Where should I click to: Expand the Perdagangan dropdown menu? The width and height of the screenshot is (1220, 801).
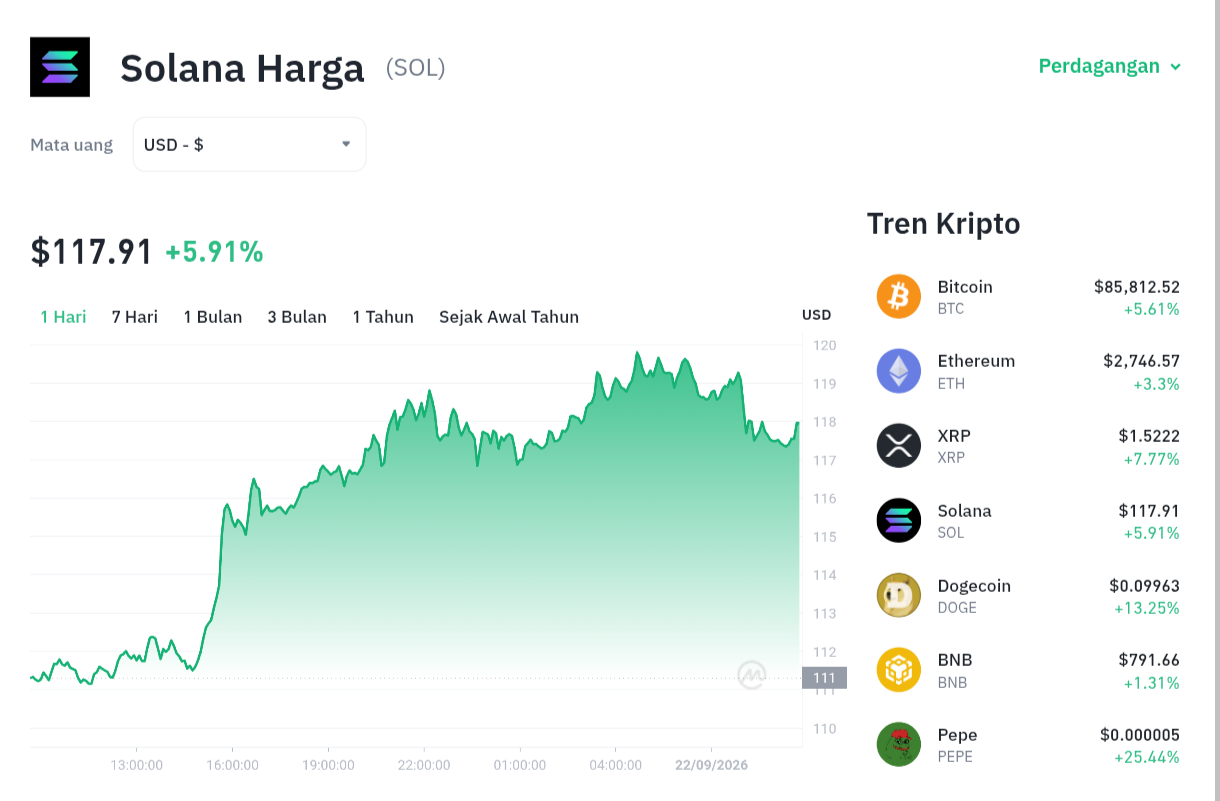(1110, 66)
